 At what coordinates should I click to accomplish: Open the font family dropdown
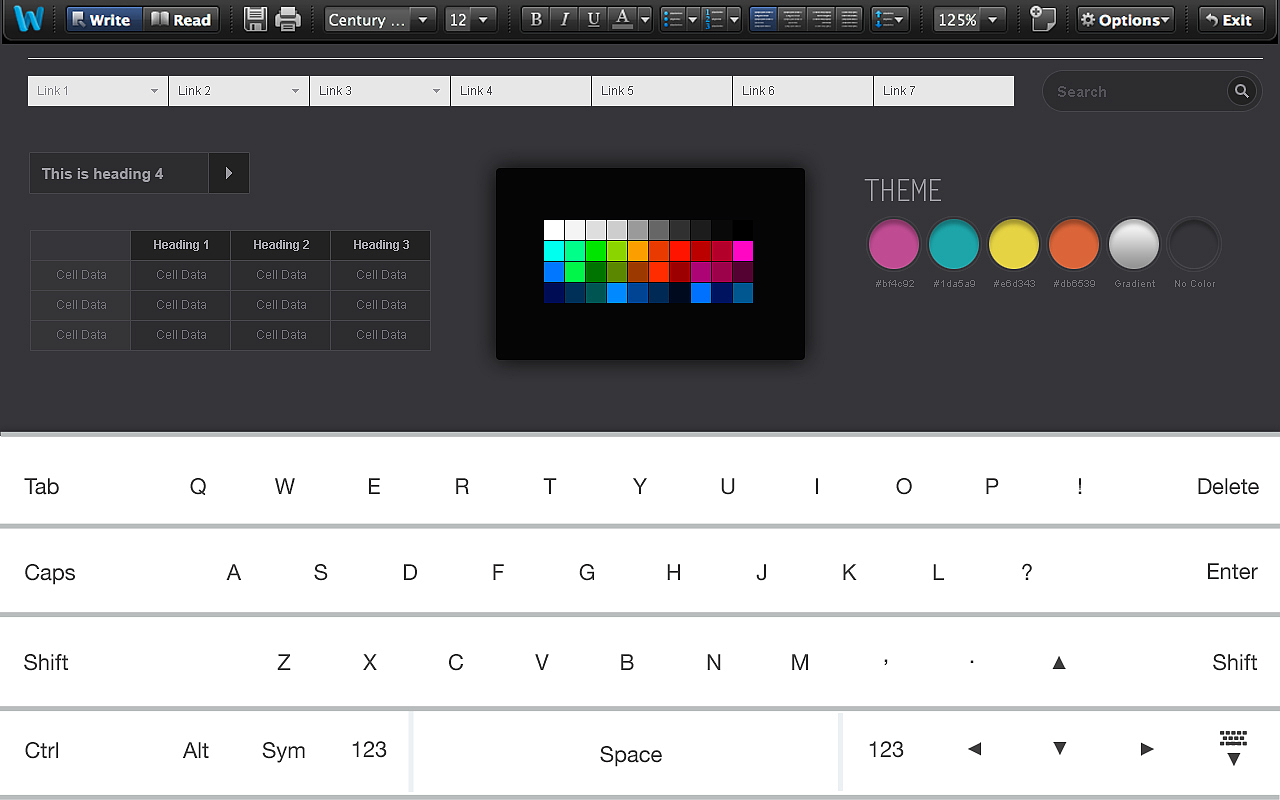(380, 19)
